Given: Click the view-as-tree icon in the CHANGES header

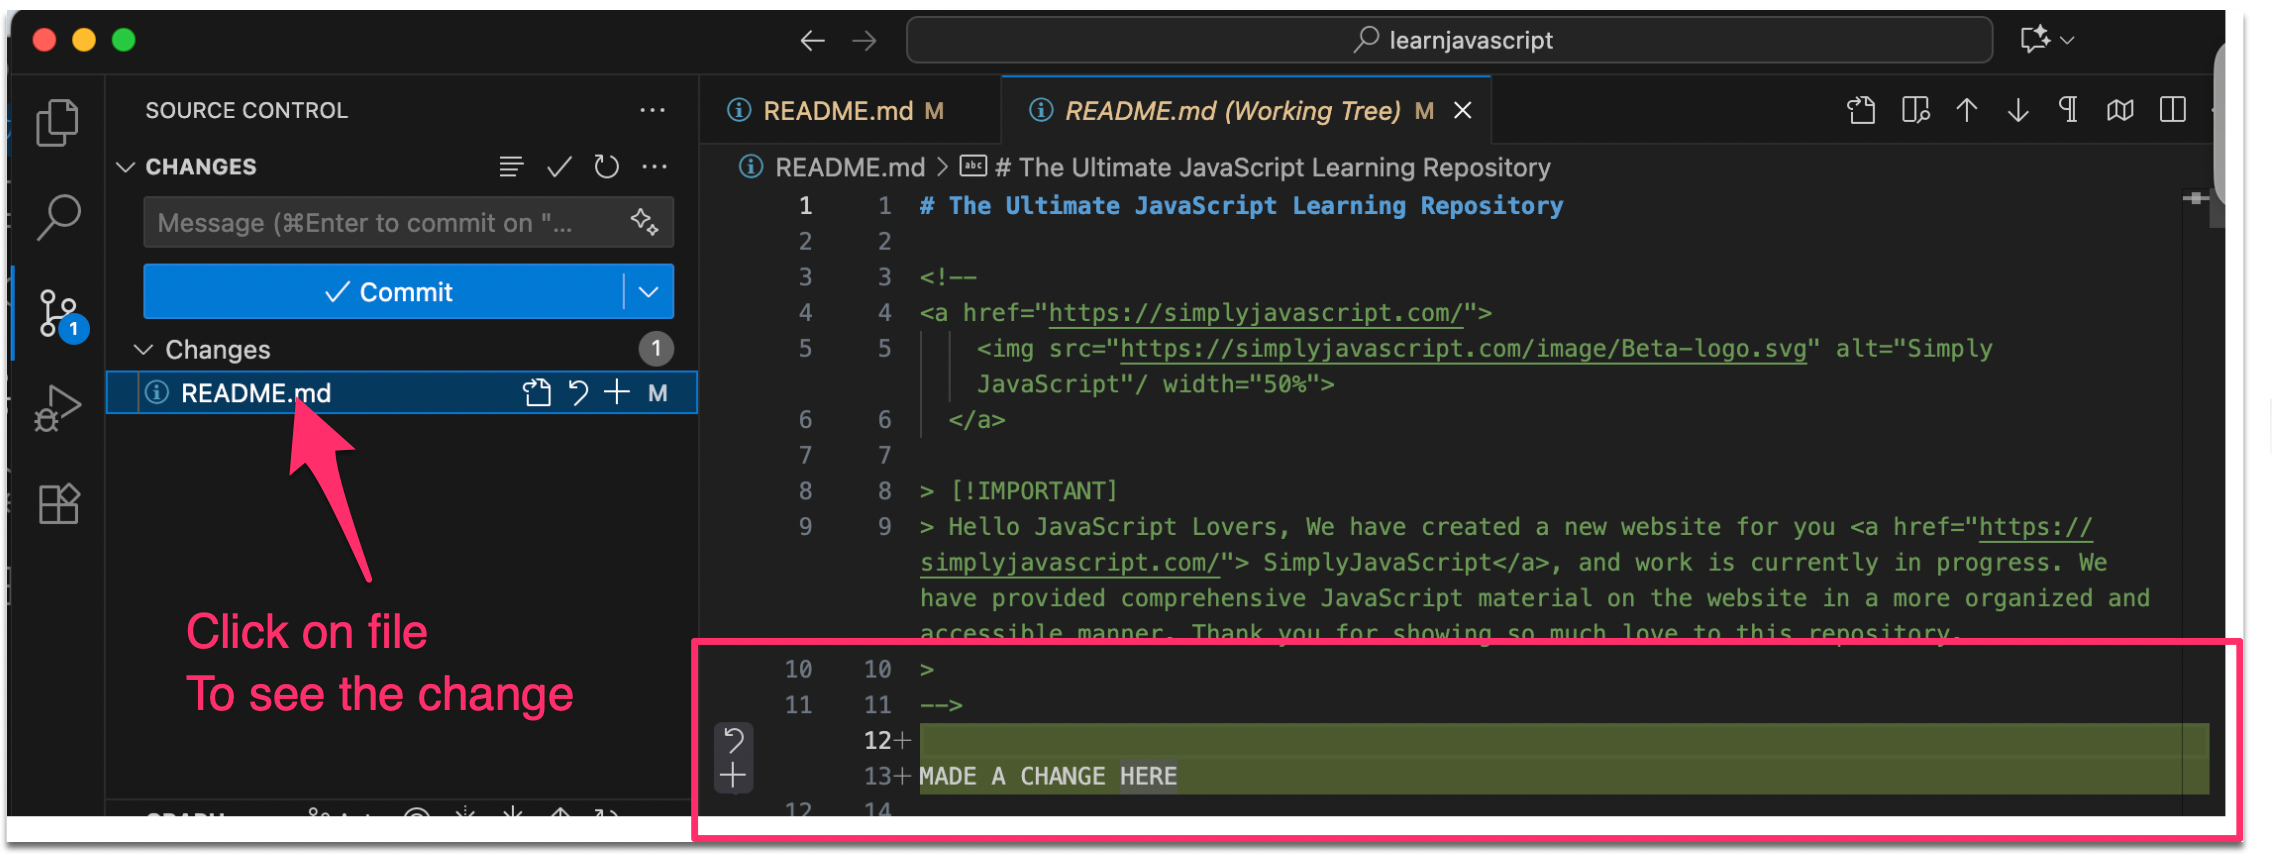Looking at the screenshot, I should 511,166.
